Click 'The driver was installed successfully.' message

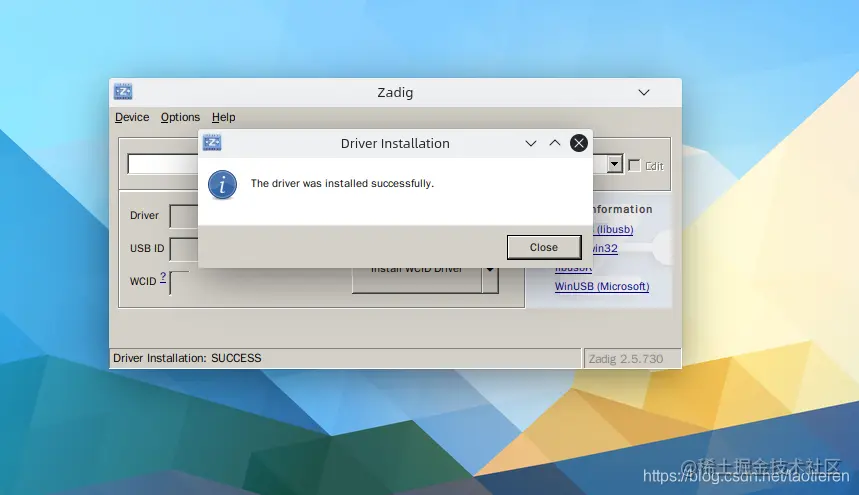click(x=342, y=183)
